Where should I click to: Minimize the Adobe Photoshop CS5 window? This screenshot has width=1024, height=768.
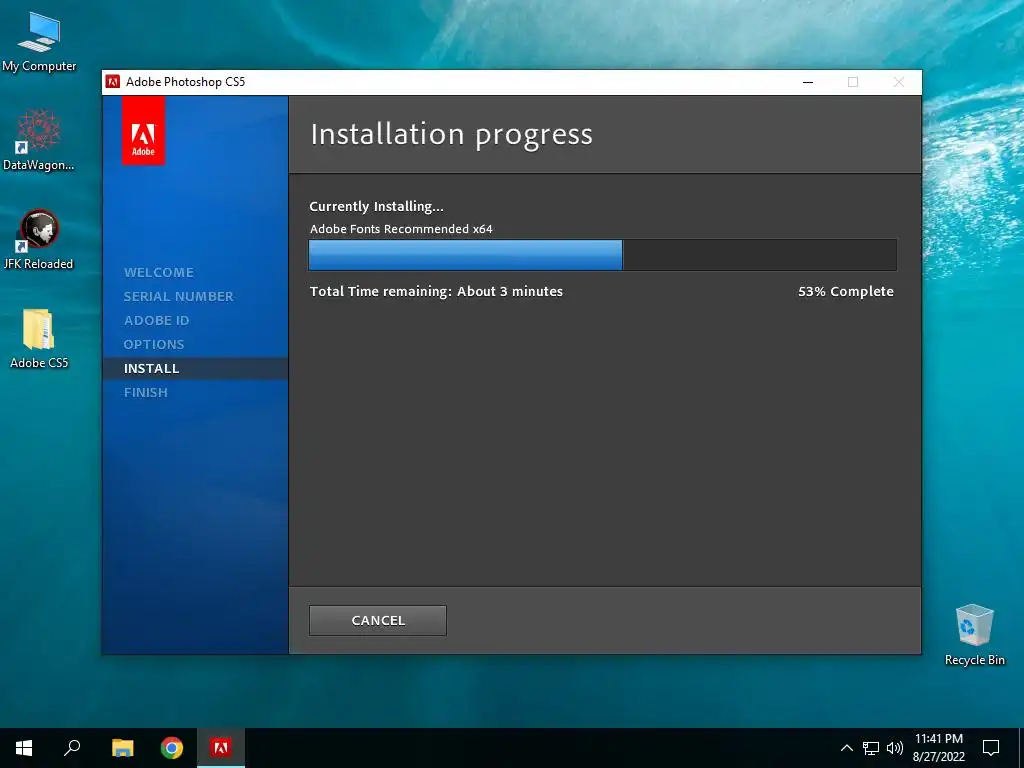[x=808, y=82]
